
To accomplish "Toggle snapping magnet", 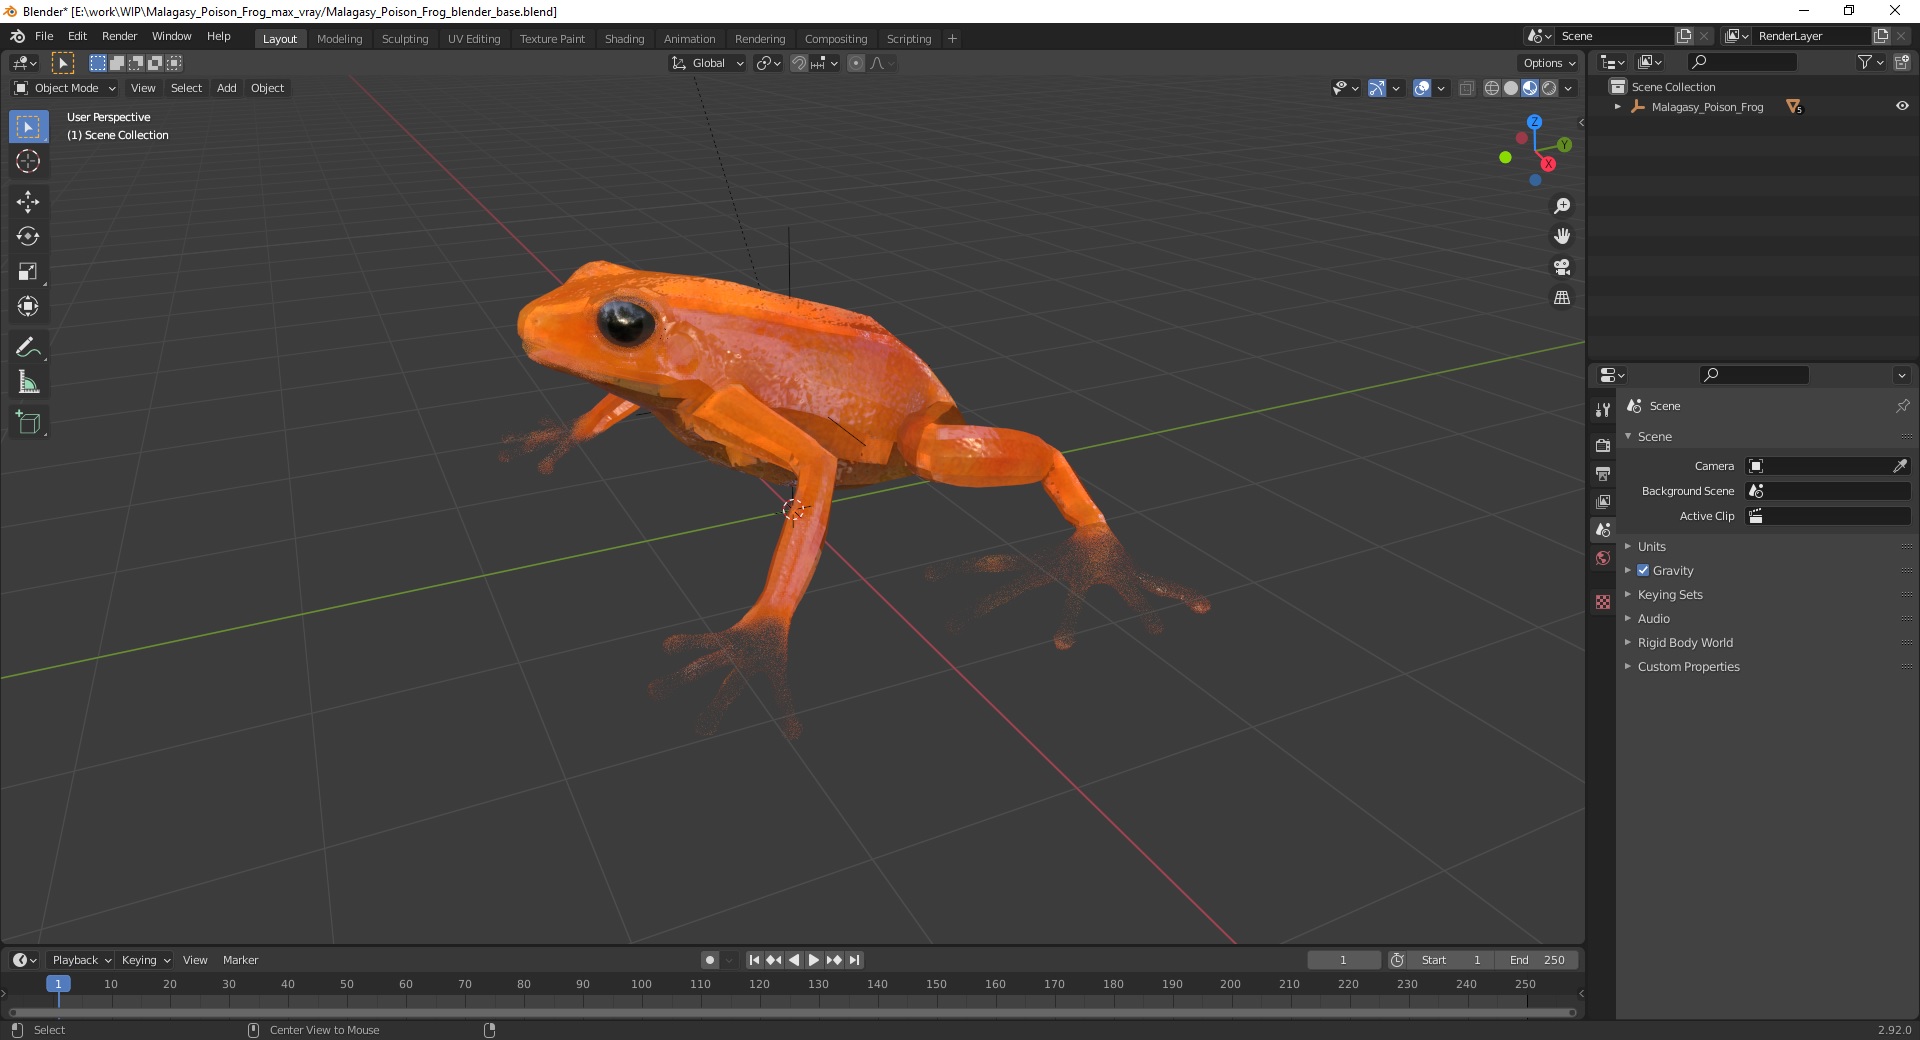I will (x=799, y=63).
